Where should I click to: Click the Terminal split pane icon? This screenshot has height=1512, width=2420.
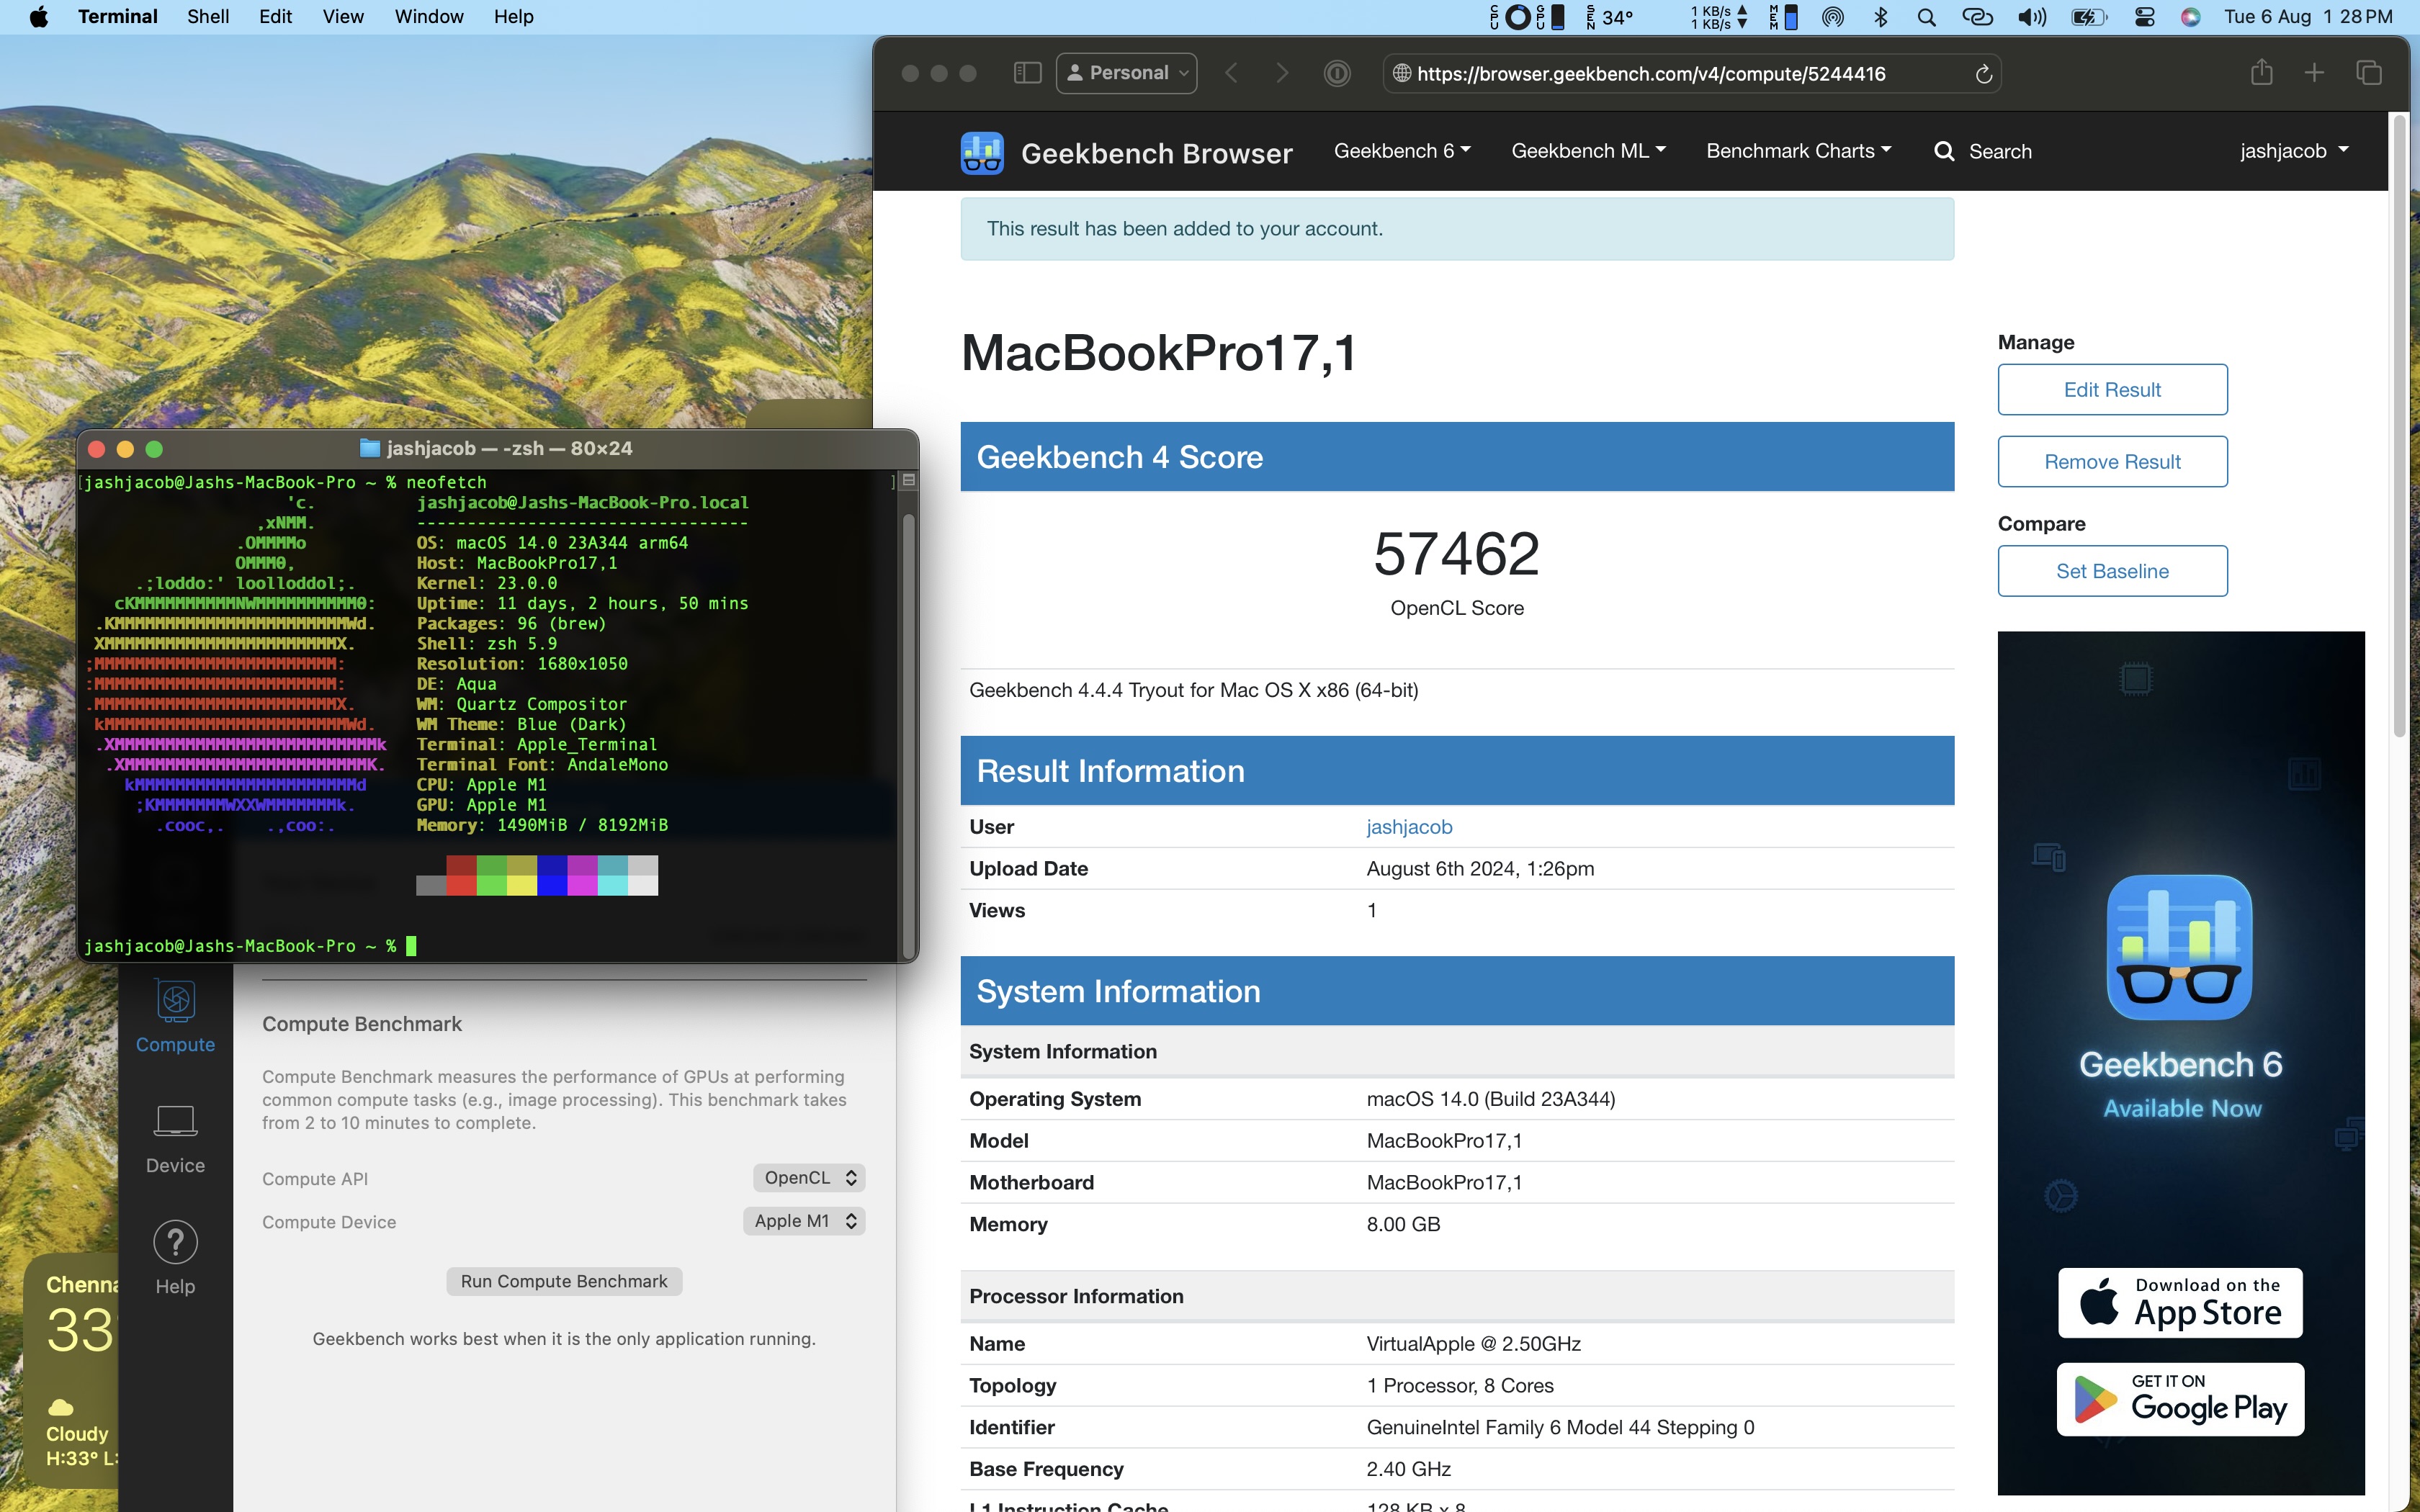tap(909, 480)
